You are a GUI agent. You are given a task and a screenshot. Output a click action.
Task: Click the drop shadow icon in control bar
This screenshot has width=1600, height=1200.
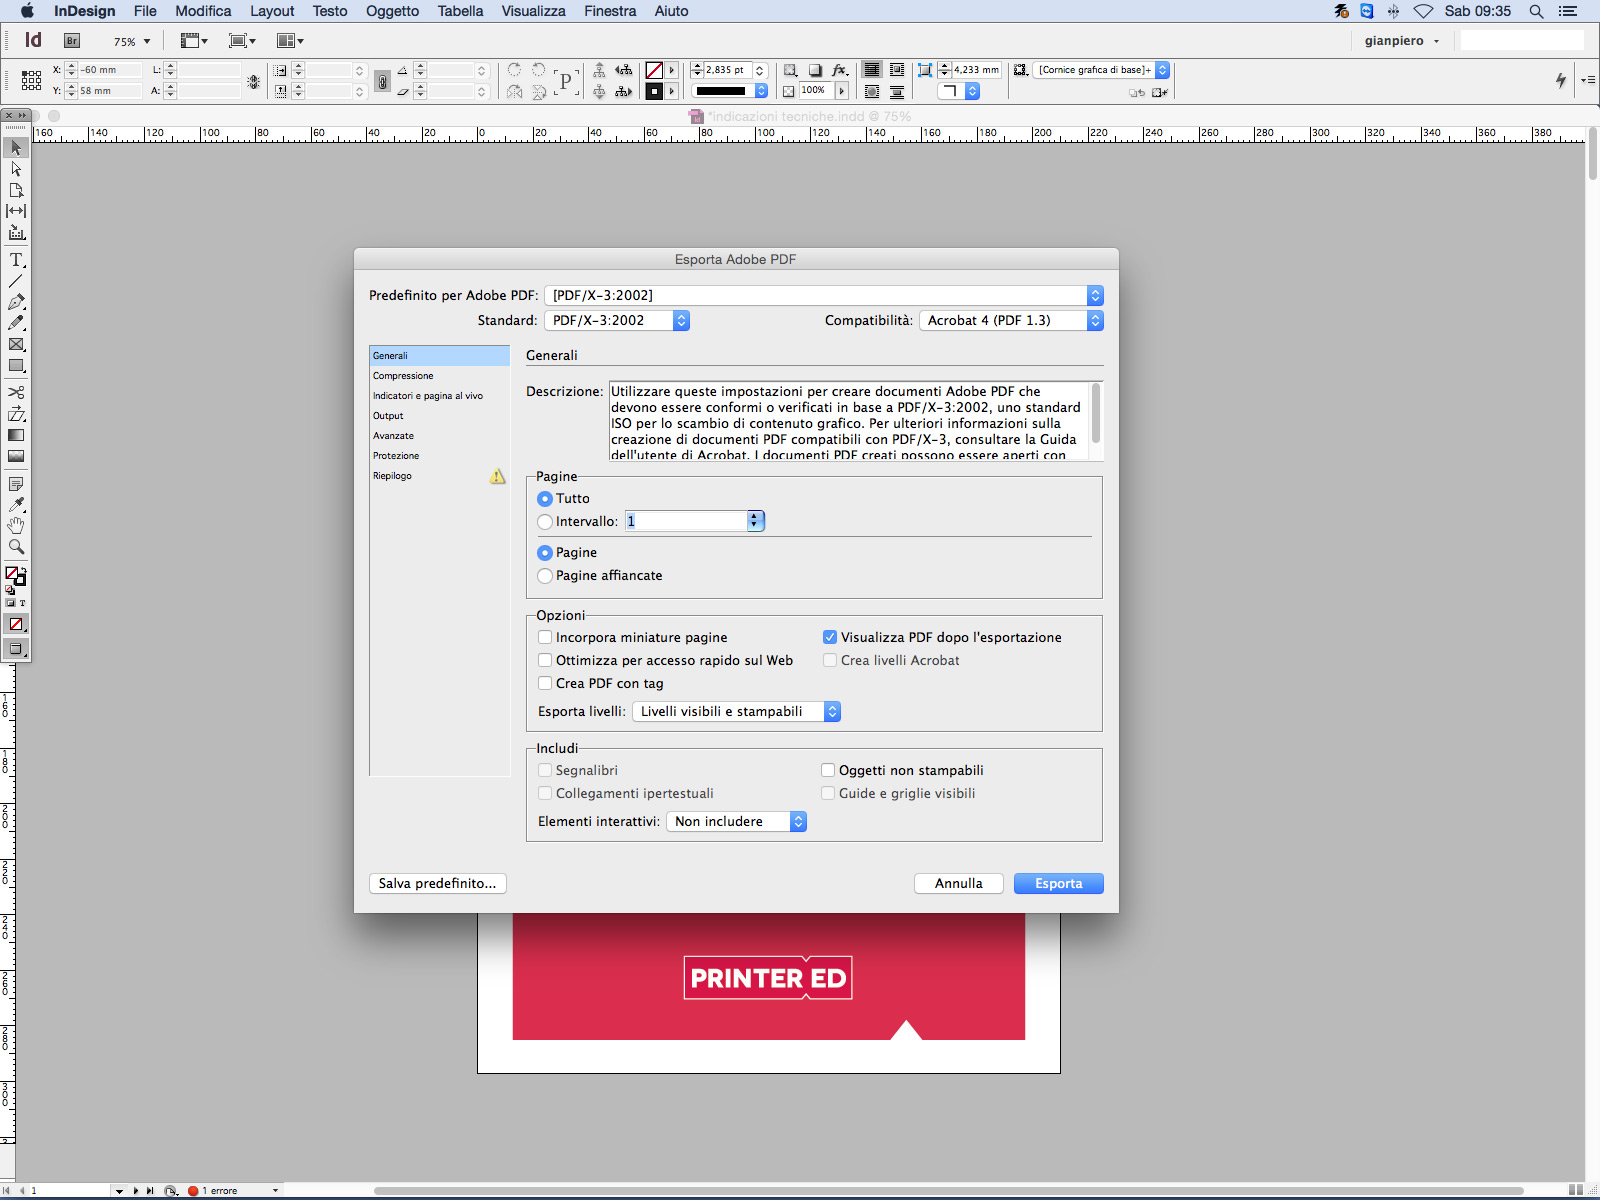815,70
